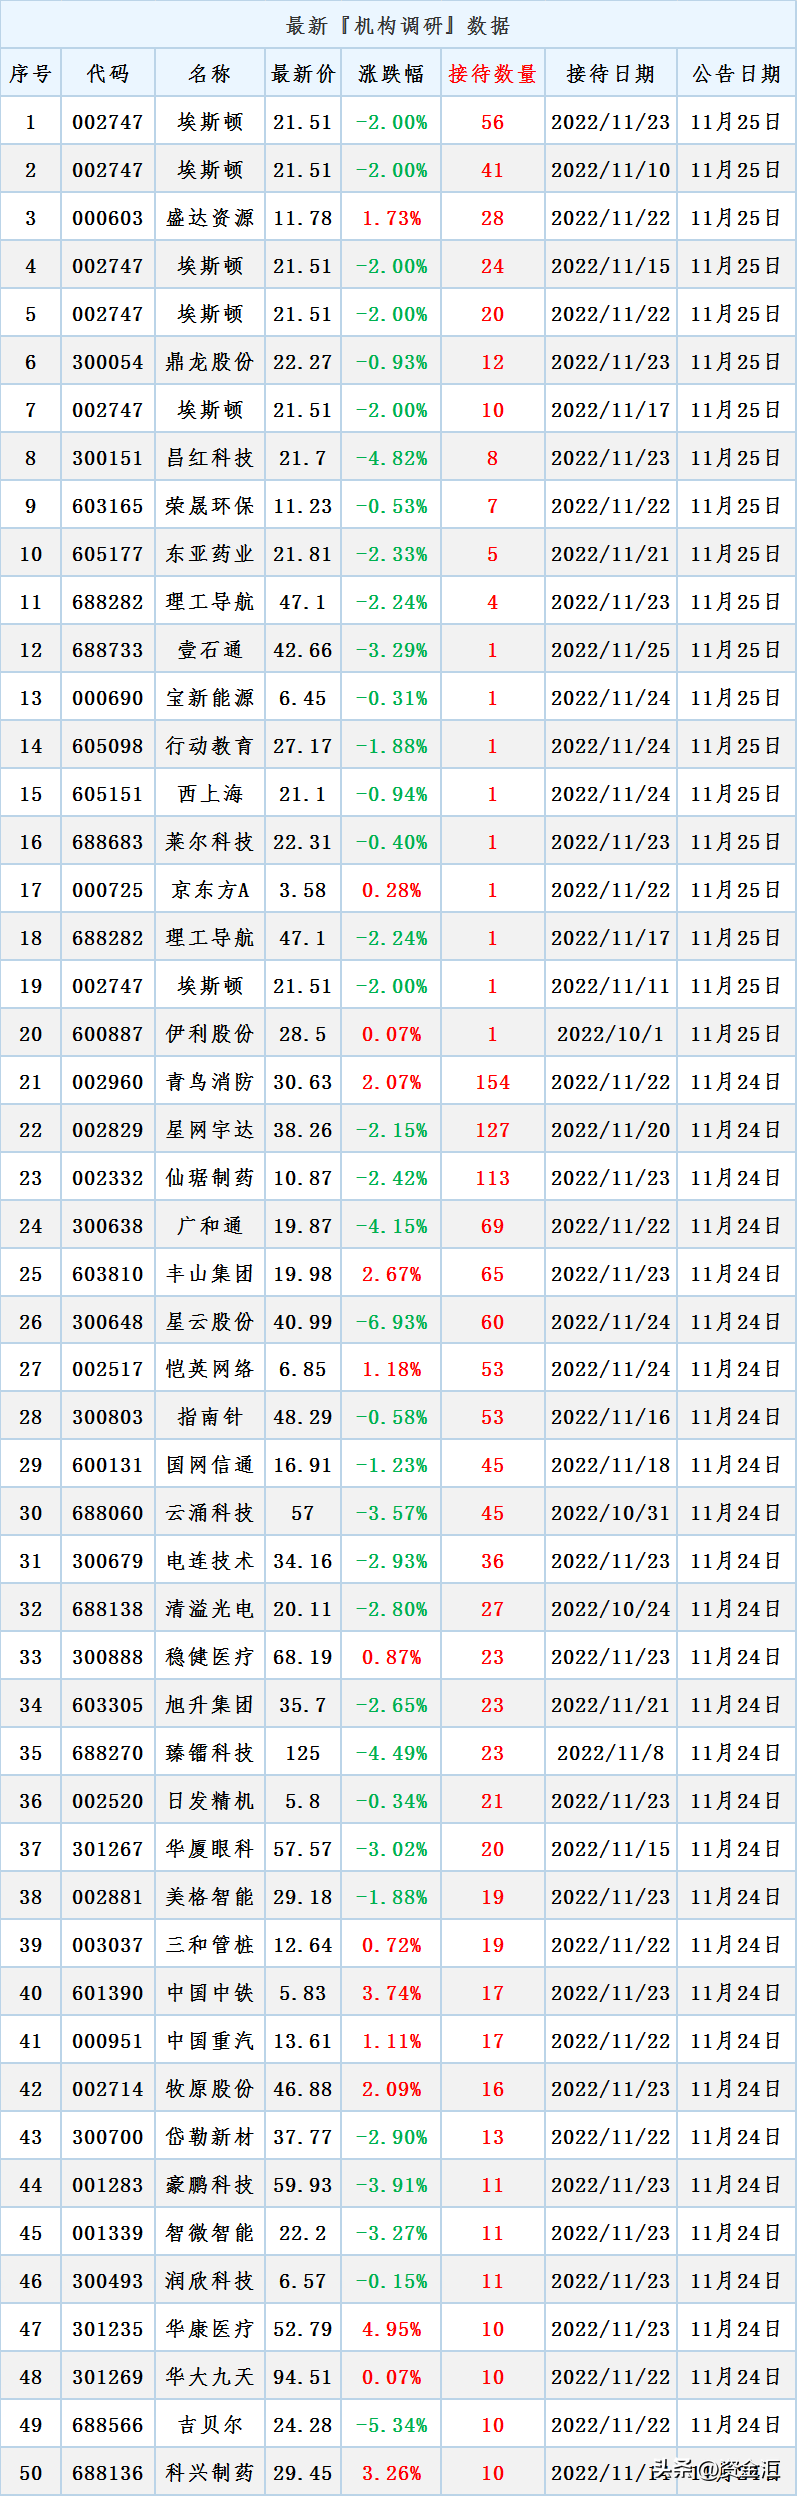Select stock name 稳健医疗

click(x=210, y=1657)
